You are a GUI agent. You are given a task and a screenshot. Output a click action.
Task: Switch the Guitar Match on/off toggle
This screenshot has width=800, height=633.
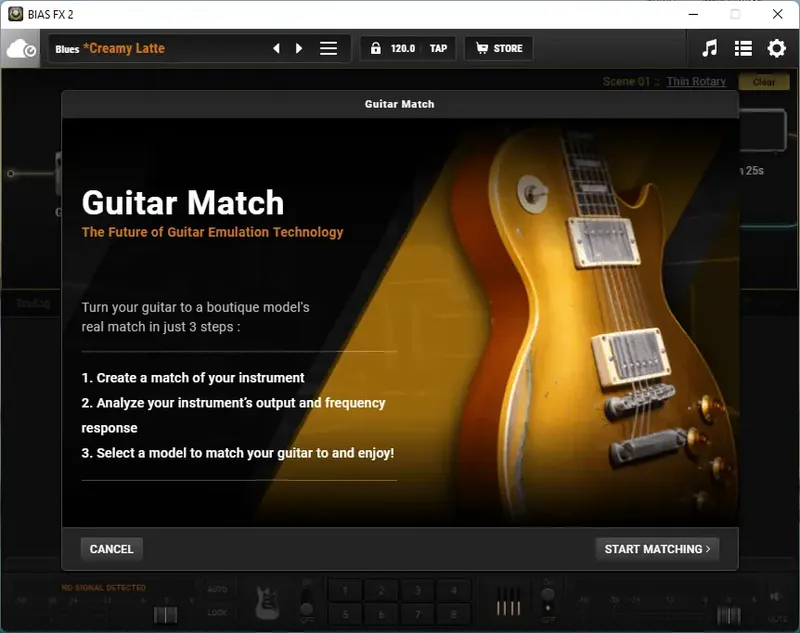click(x=307, y=602)
